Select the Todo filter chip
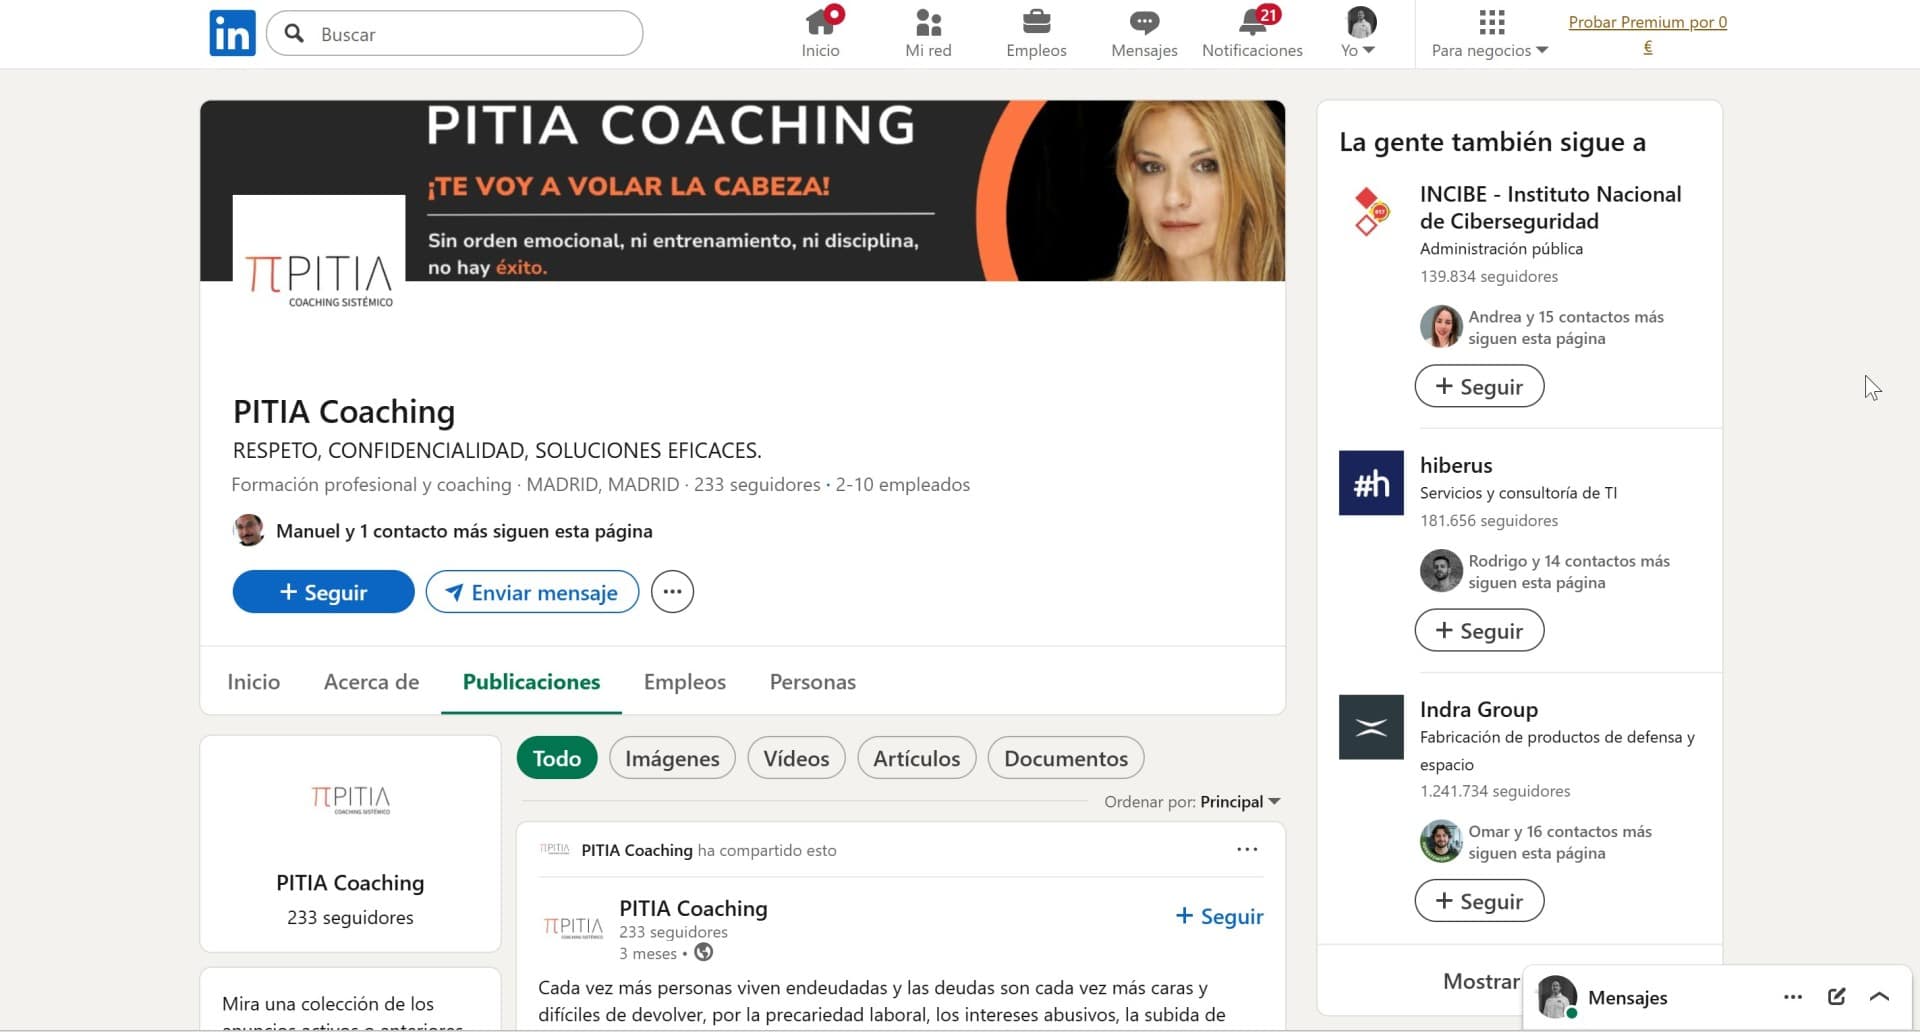 [x=556, y=758]
